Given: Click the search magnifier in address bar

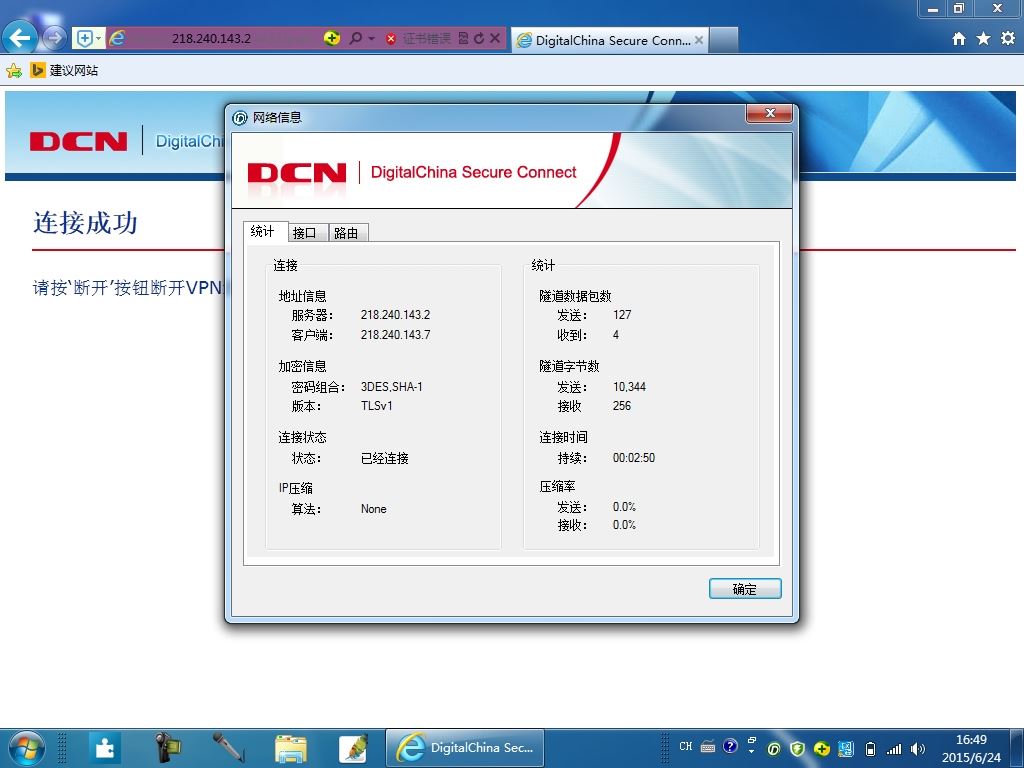Looking at the screenshot, I should [355, 39].
